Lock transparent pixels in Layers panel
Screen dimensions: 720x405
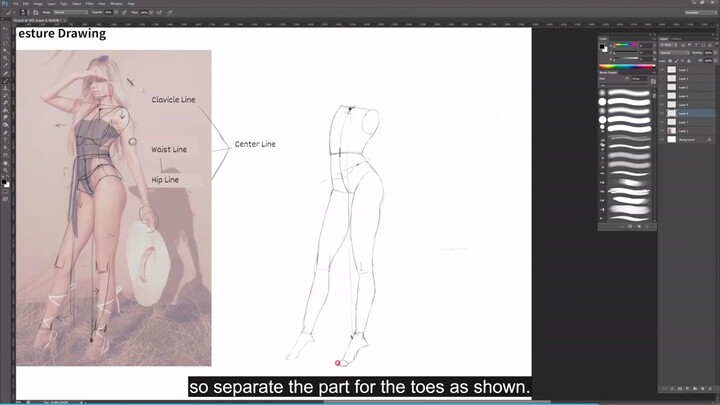coord(670,61)
